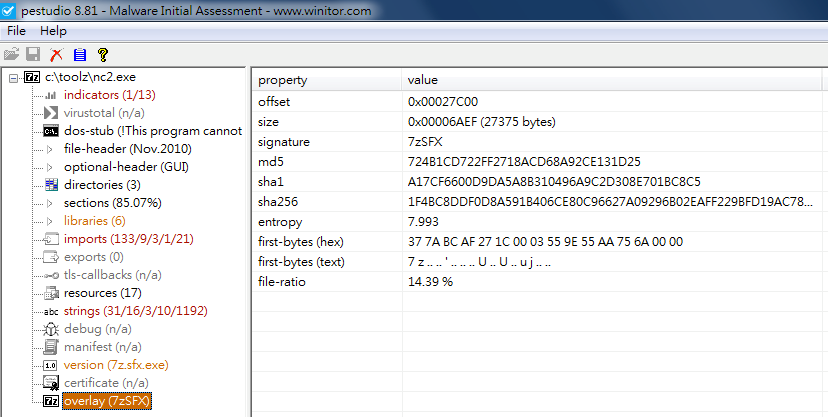Click the size value 0x00006AEF (27375 bytes)

pos(482,122)
